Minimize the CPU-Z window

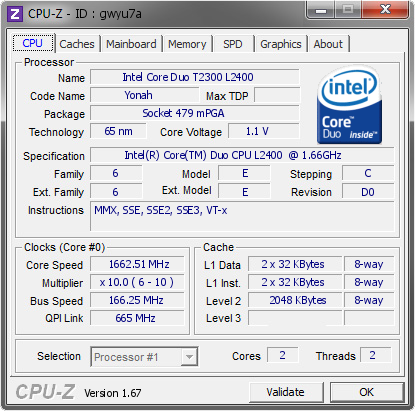[x=321, y=11]
